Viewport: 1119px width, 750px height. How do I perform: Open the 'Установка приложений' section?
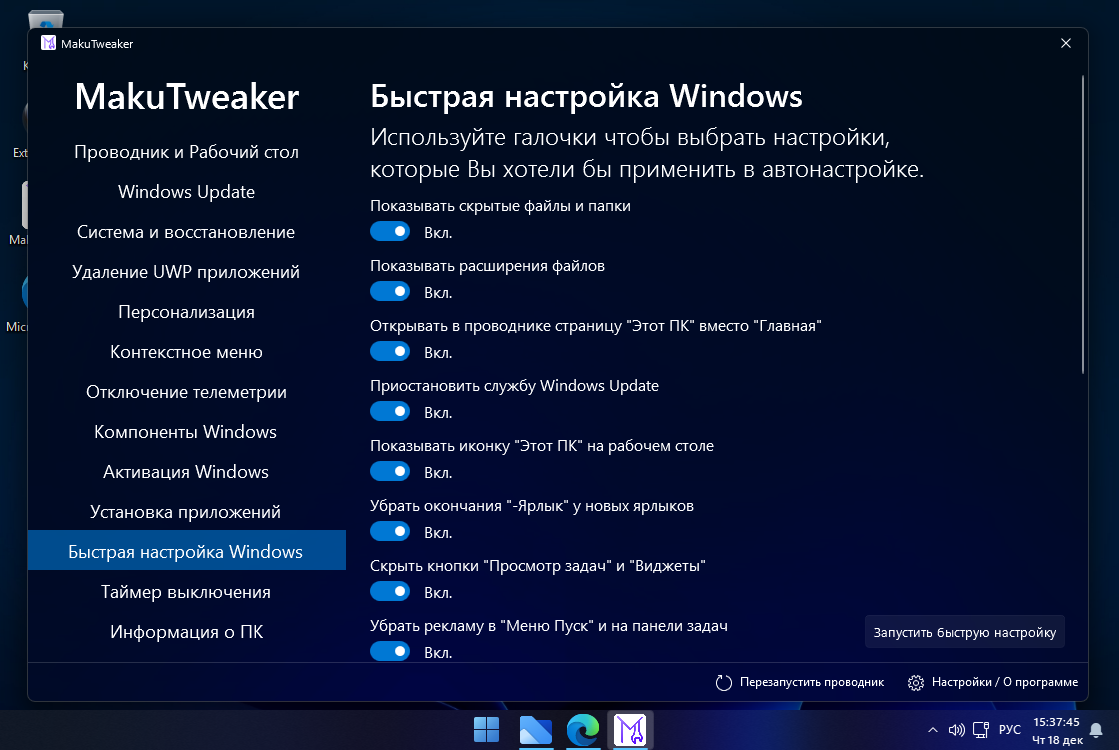point(186,512)
